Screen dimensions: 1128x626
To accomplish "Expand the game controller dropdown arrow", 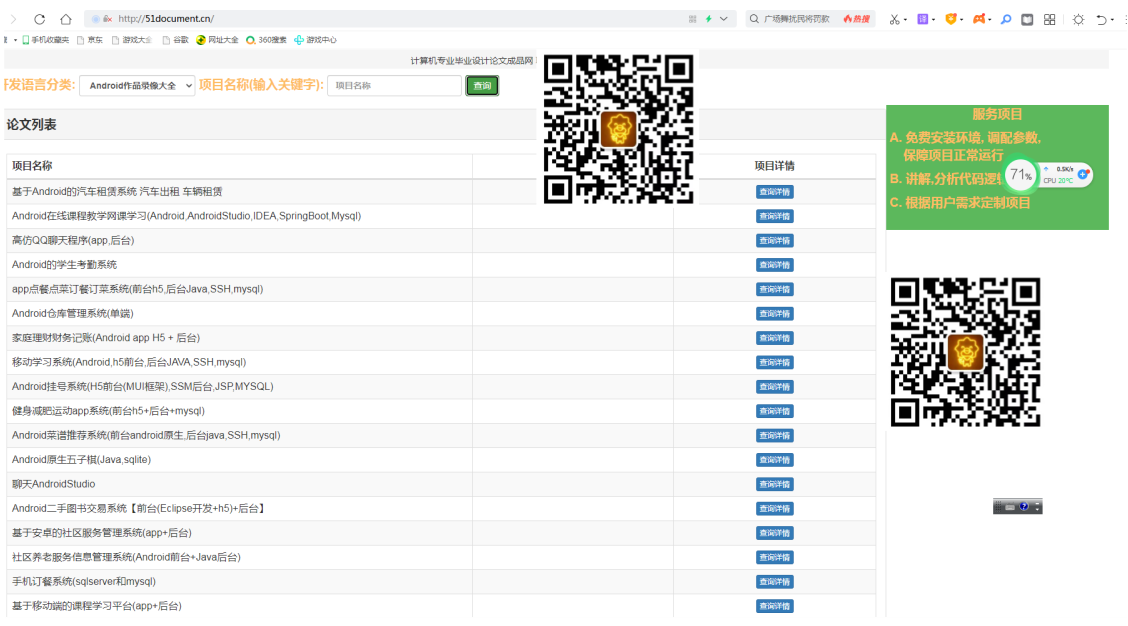I will [990, 20].
